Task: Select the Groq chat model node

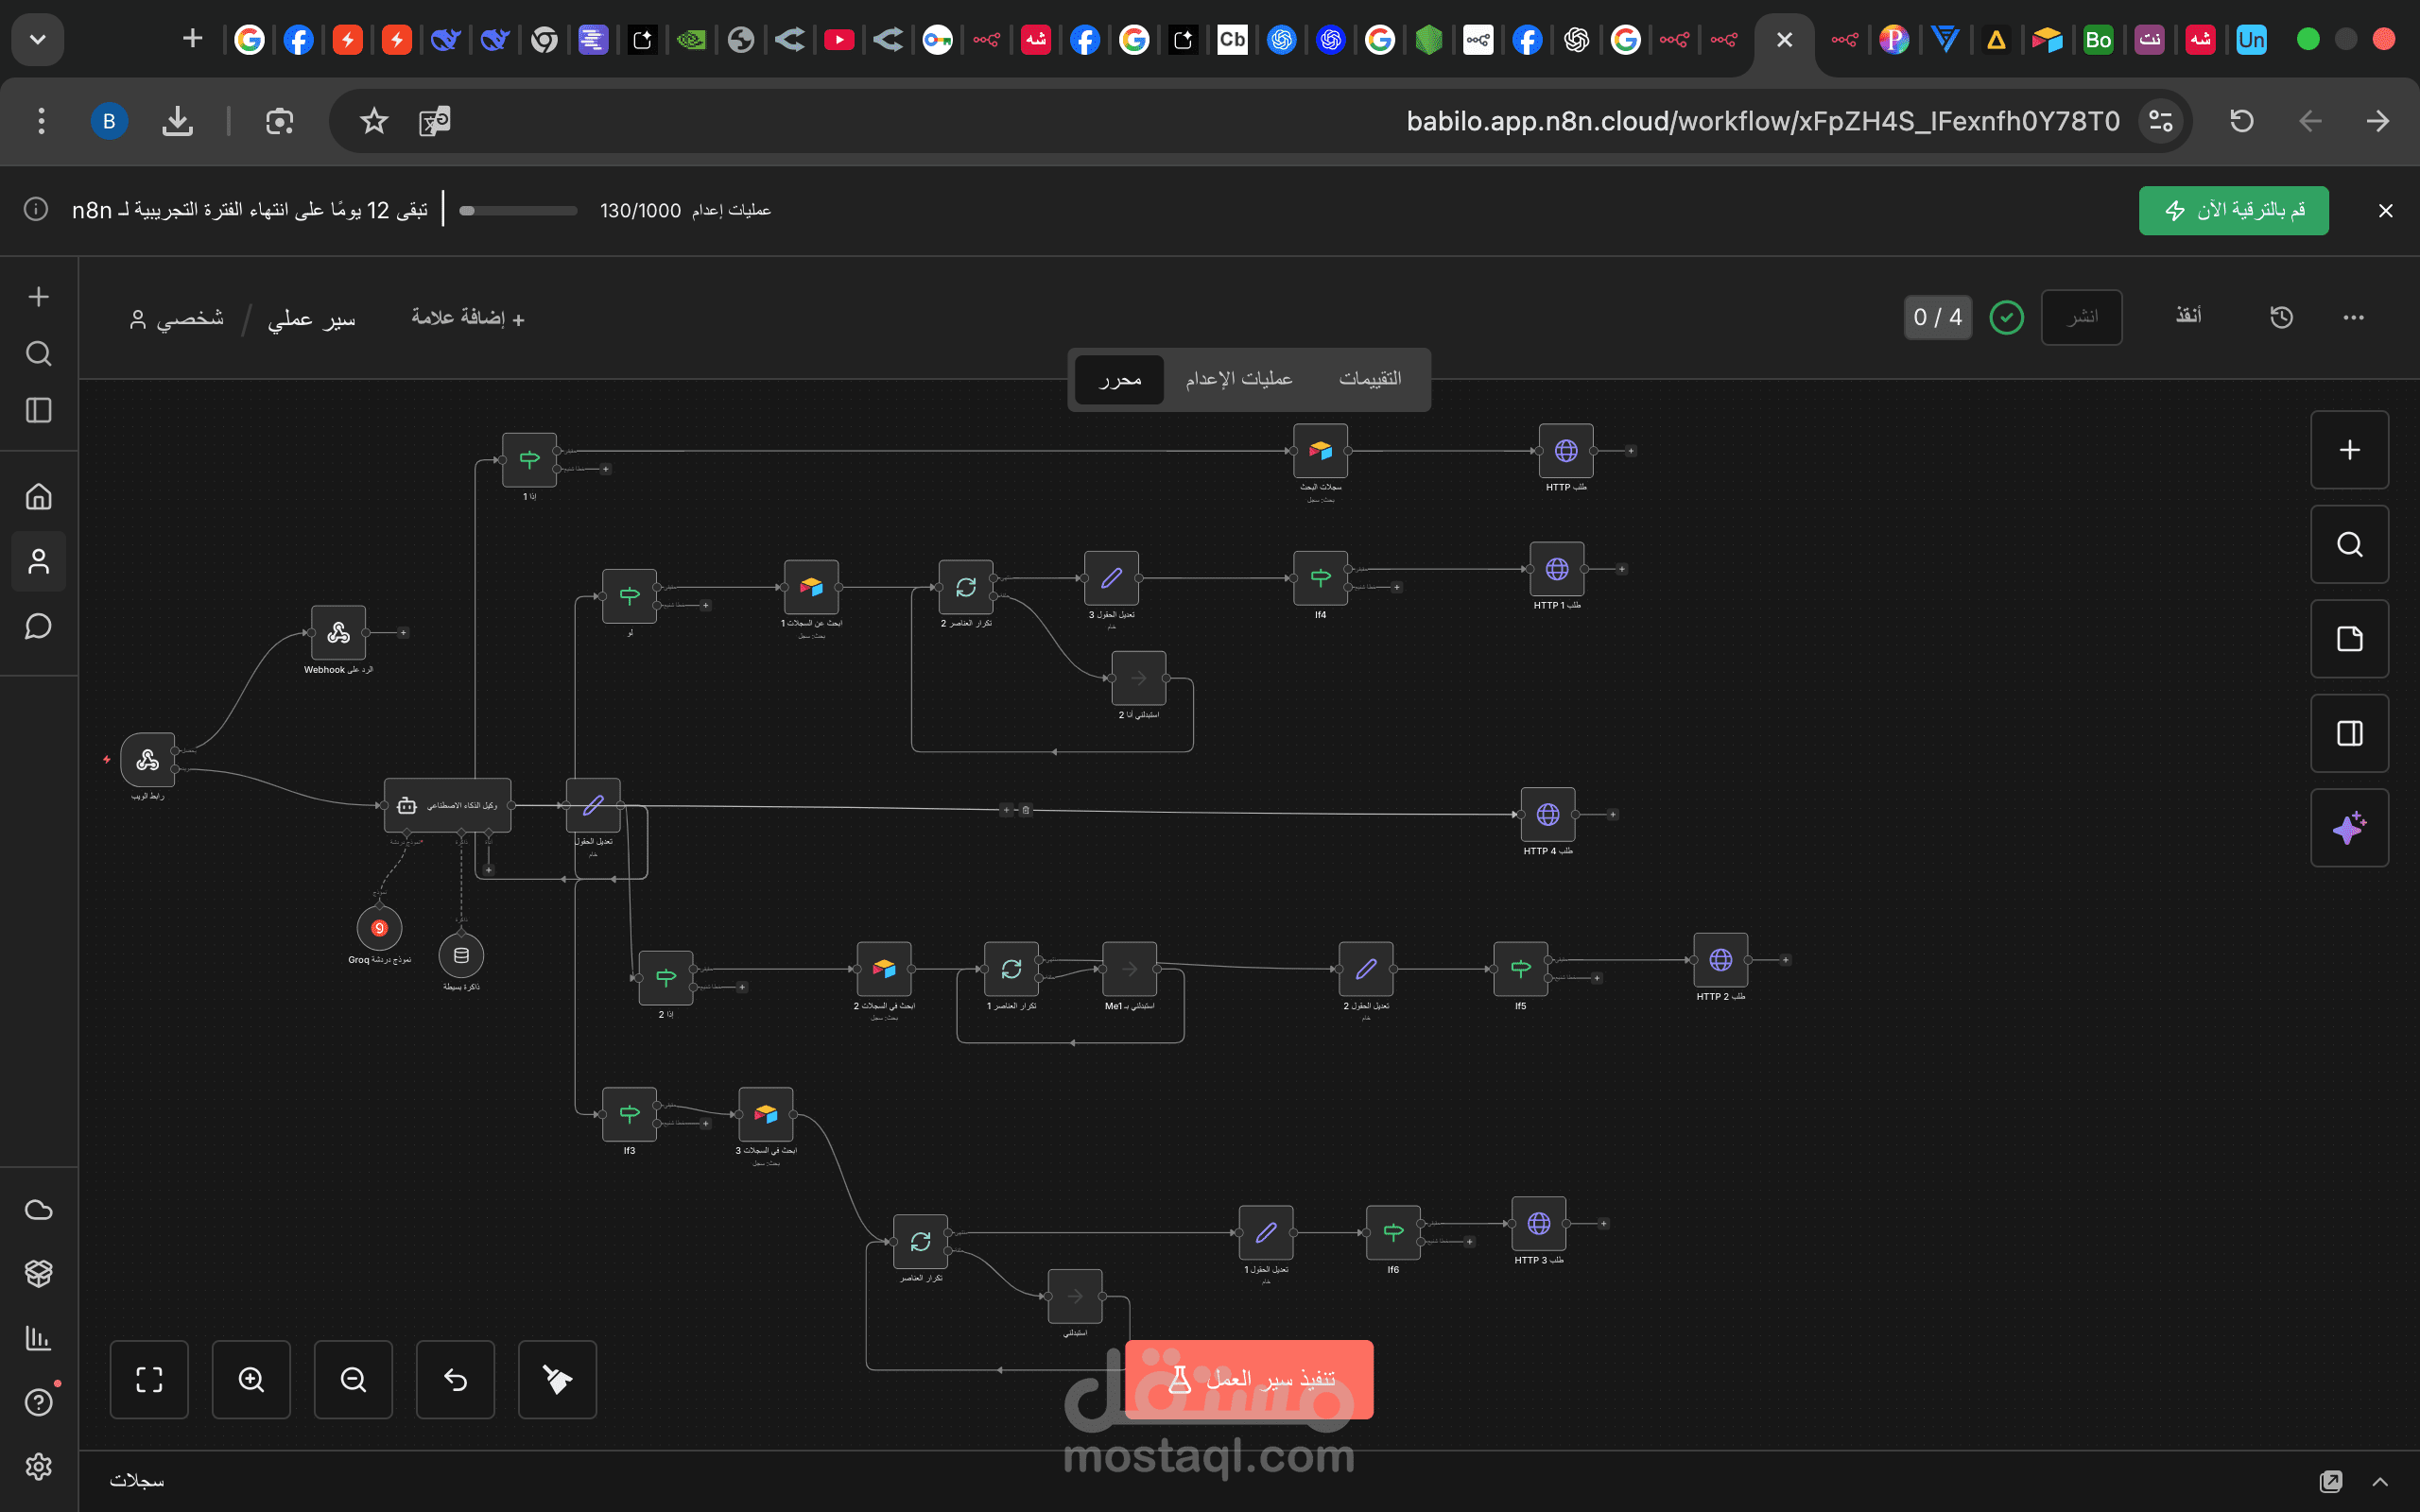Action: (379, 928)
